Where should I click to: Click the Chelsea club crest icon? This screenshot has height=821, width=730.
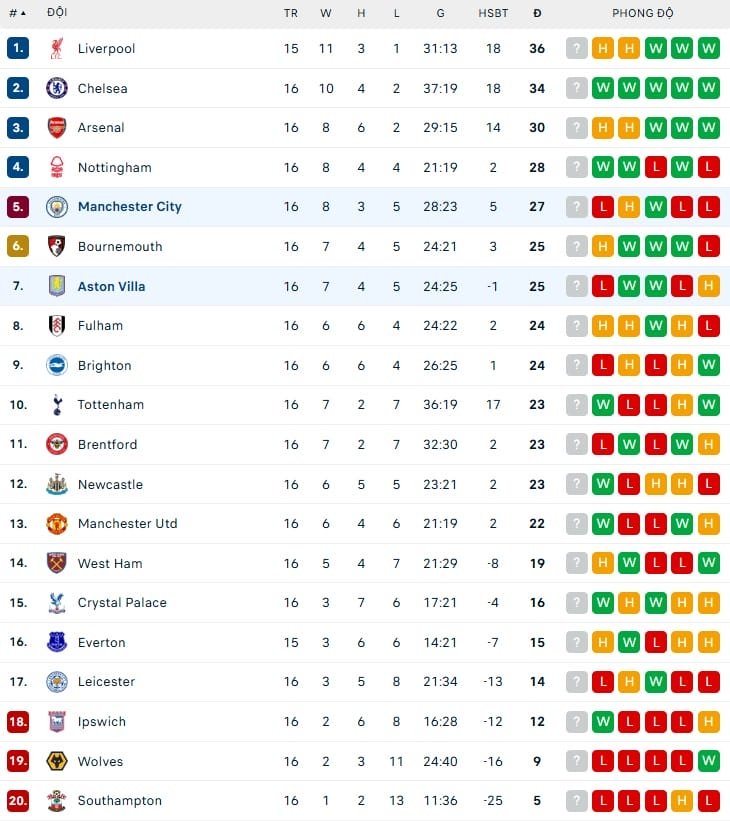(x=57, y=88)
